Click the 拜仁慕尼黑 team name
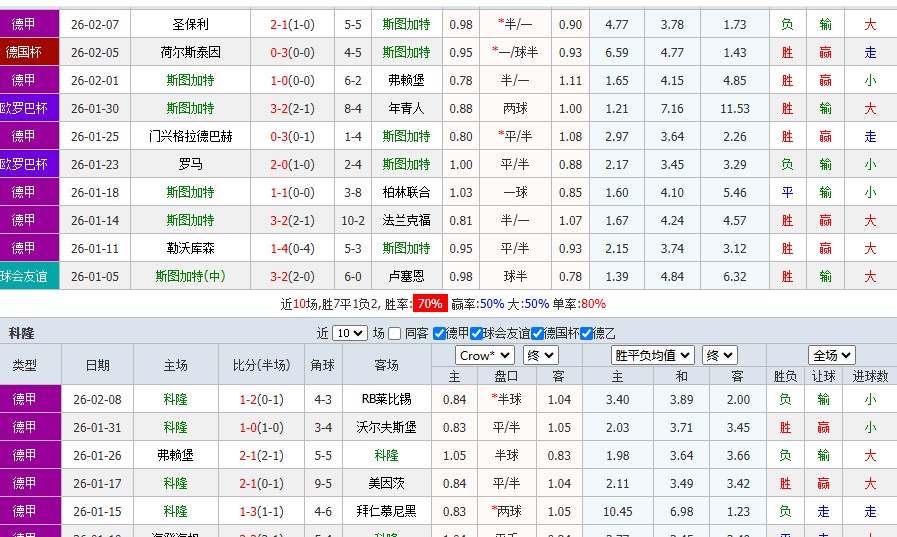897x537 pixels. [386, 511]
